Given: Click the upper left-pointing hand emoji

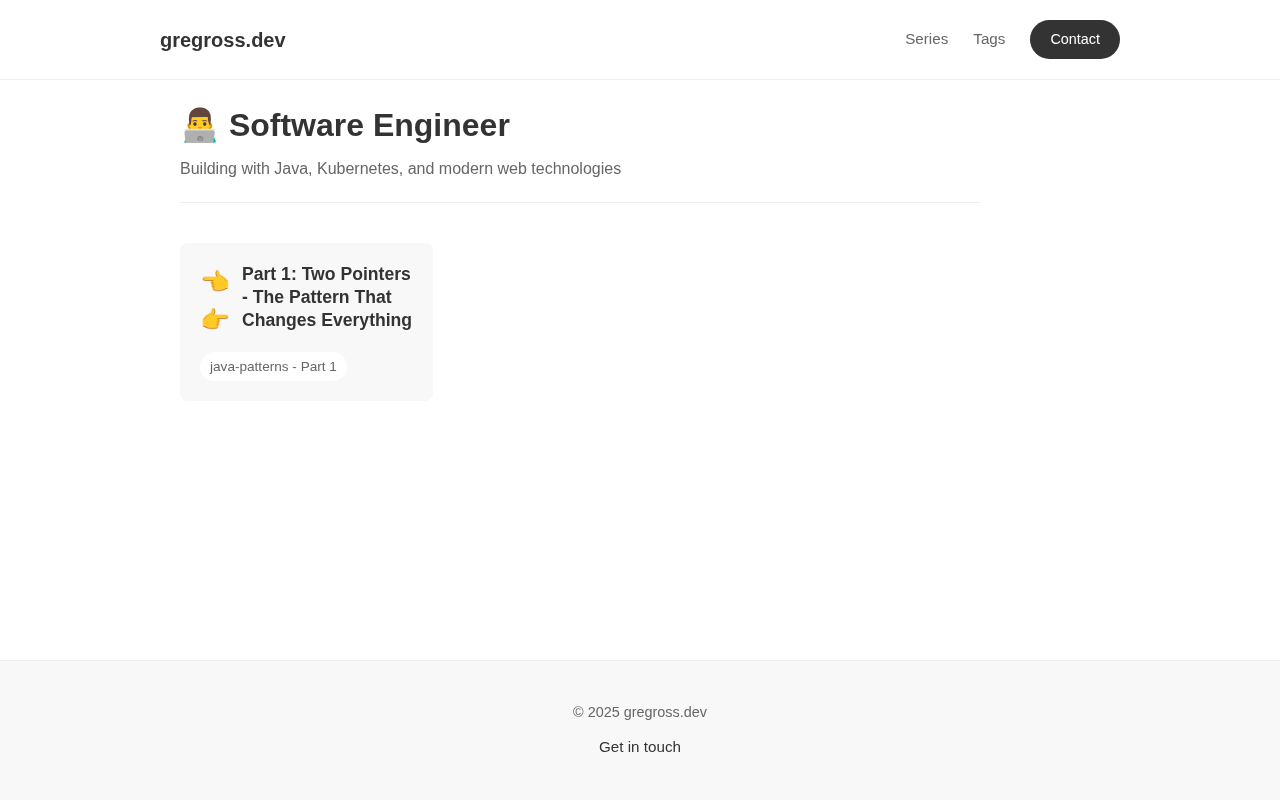Looking at the screenshot, I should [x=215, y=281].
